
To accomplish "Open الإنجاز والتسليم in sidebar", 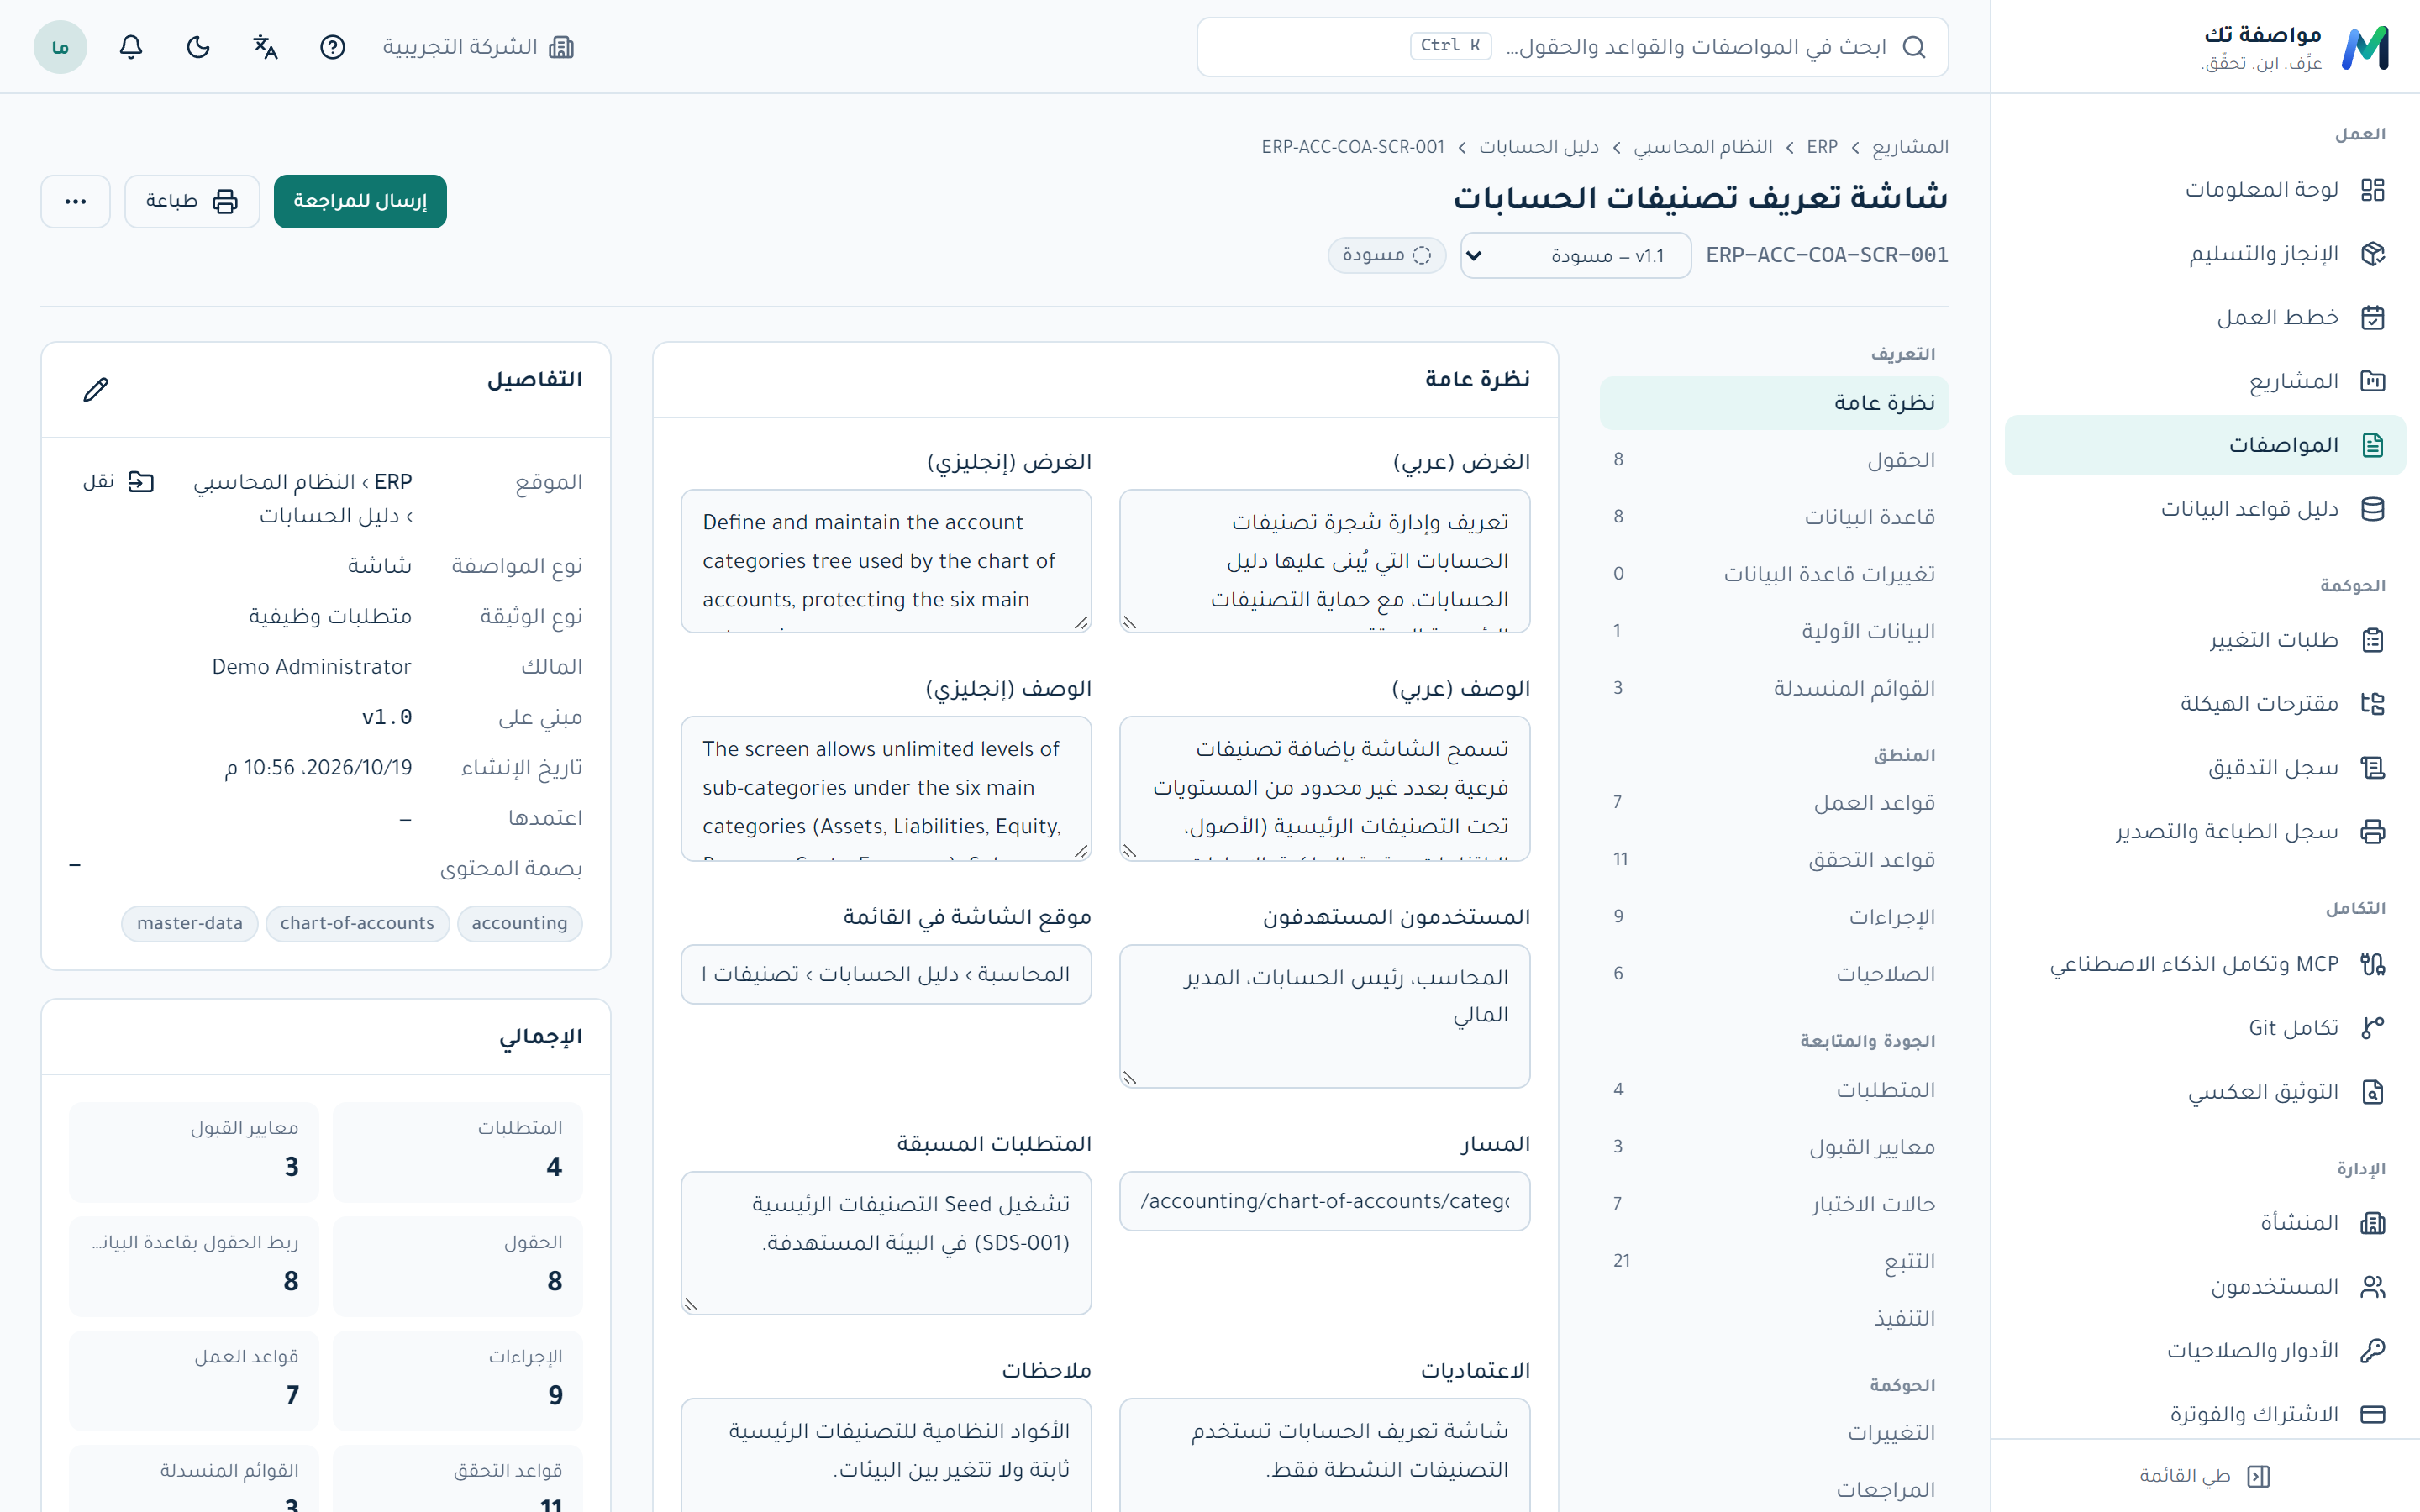I will point(2204,253).
